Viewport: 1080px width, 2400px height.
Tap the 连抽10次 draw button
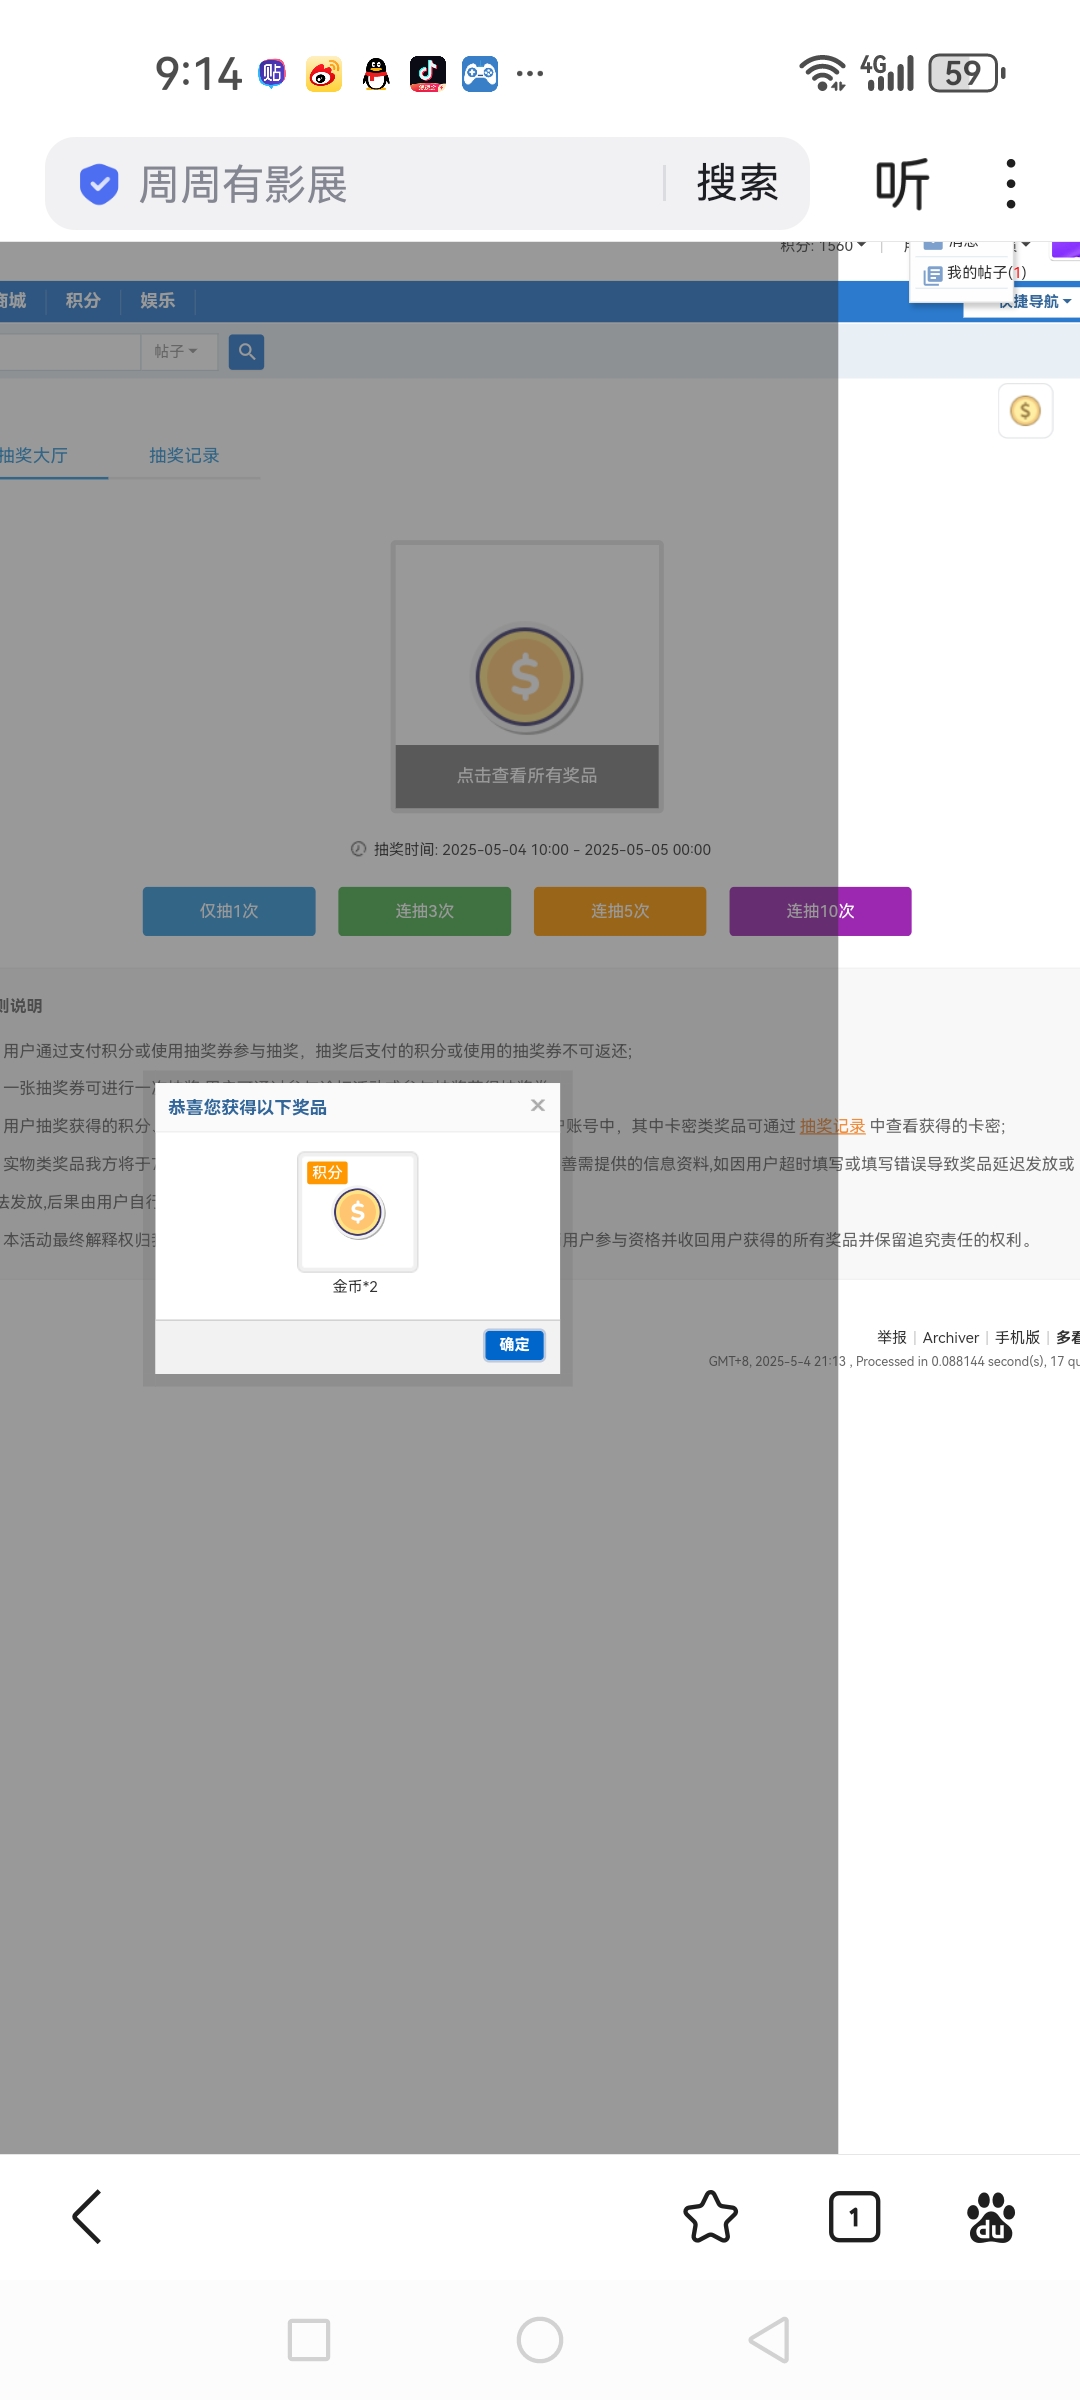pyautogui.click(x=820, y=911)
